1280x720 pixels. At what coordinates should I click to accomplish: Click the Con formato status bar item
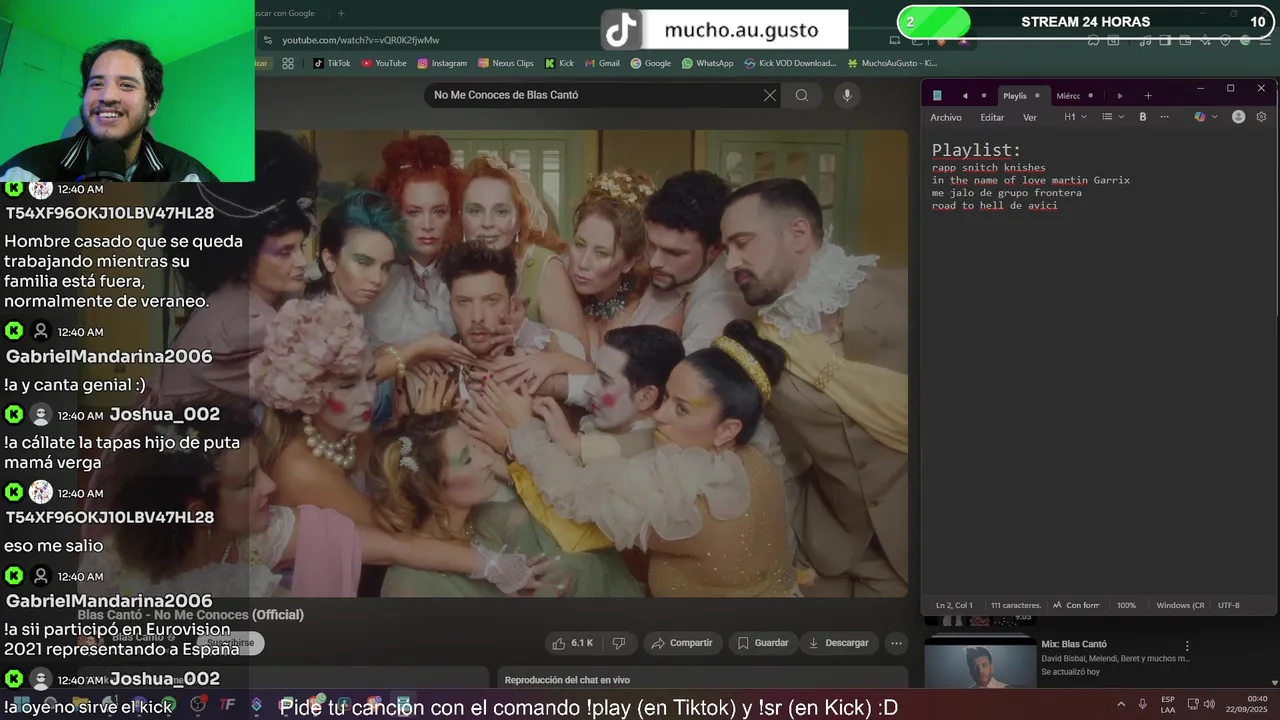[1077, 605]
